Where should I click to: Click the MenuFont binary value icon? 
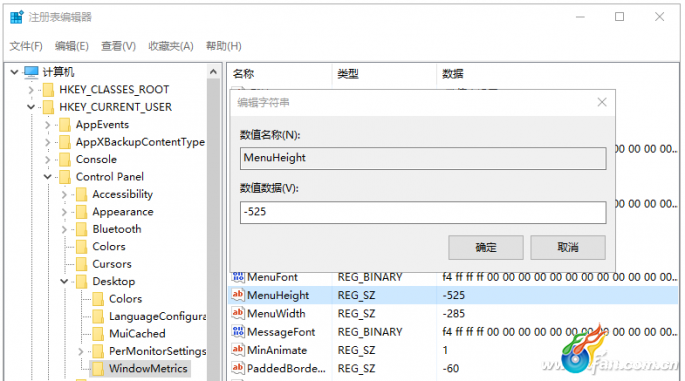click(x=238, y=277)
